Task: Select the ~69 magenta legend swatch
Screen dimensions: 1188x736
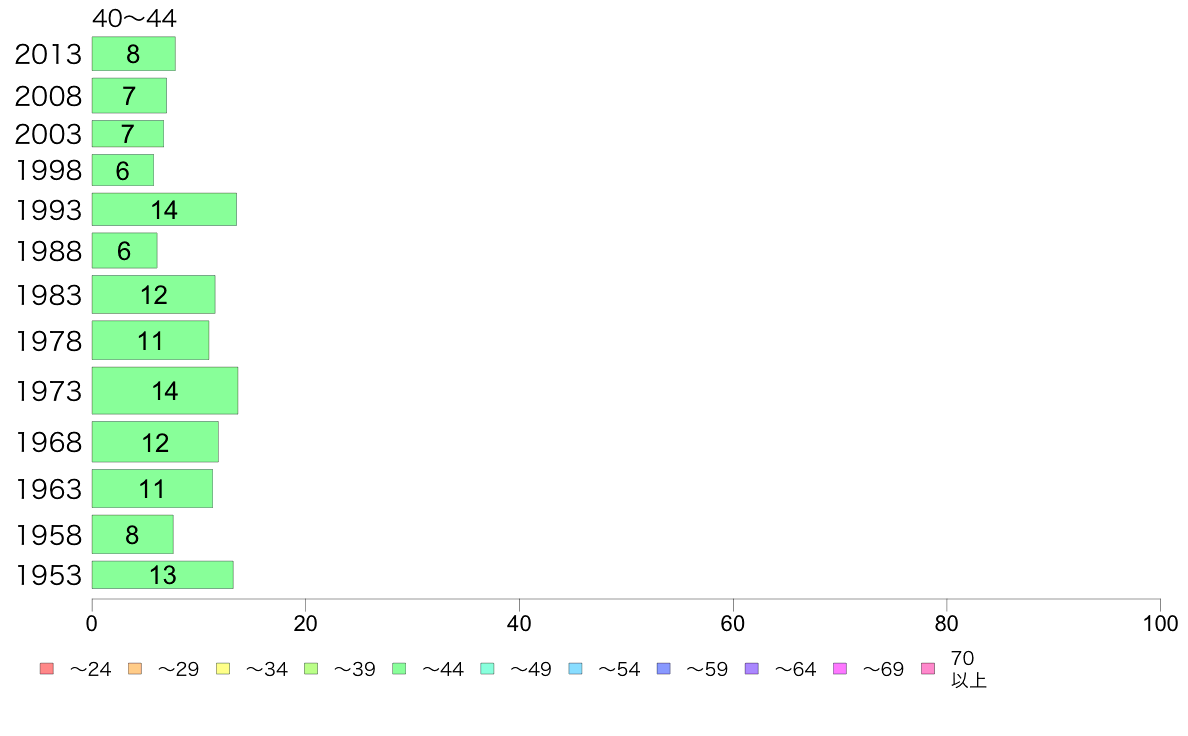Action: pos(839,669)
